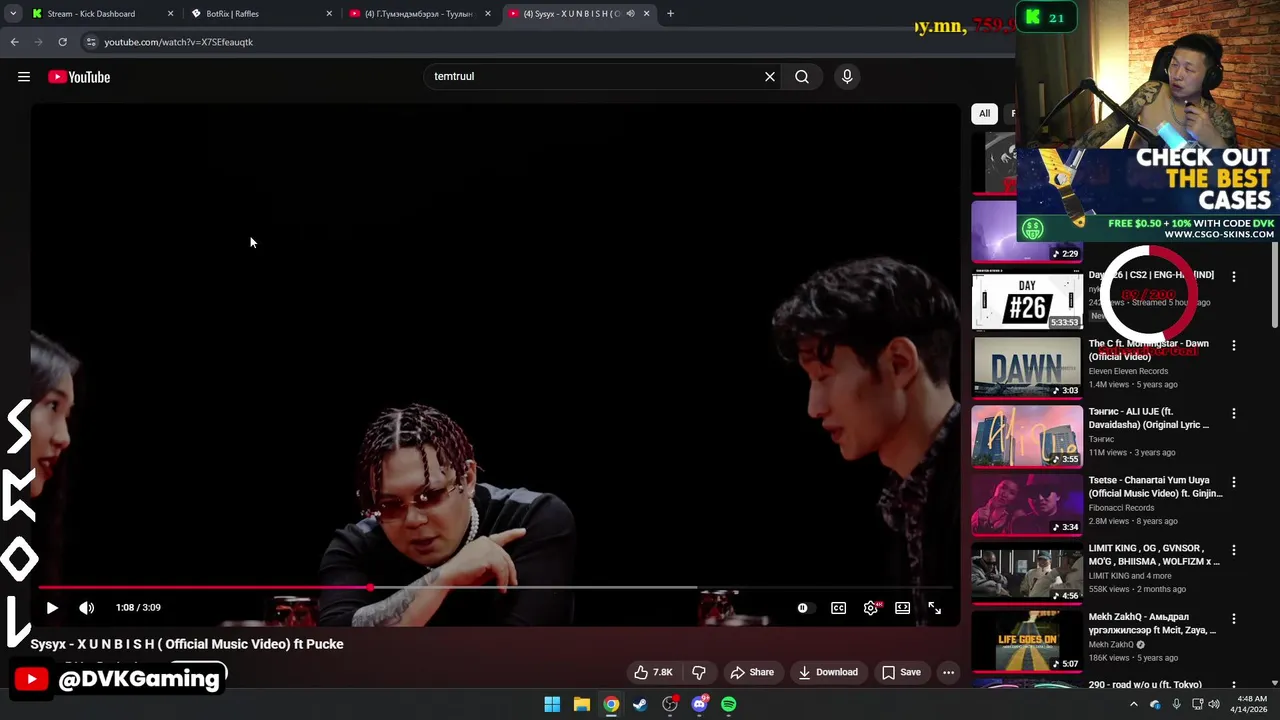The height and width of the screenshot is (720, 1280).
Task: Open Eleven Eleven Records channel name
Action: coord(1128,371)
